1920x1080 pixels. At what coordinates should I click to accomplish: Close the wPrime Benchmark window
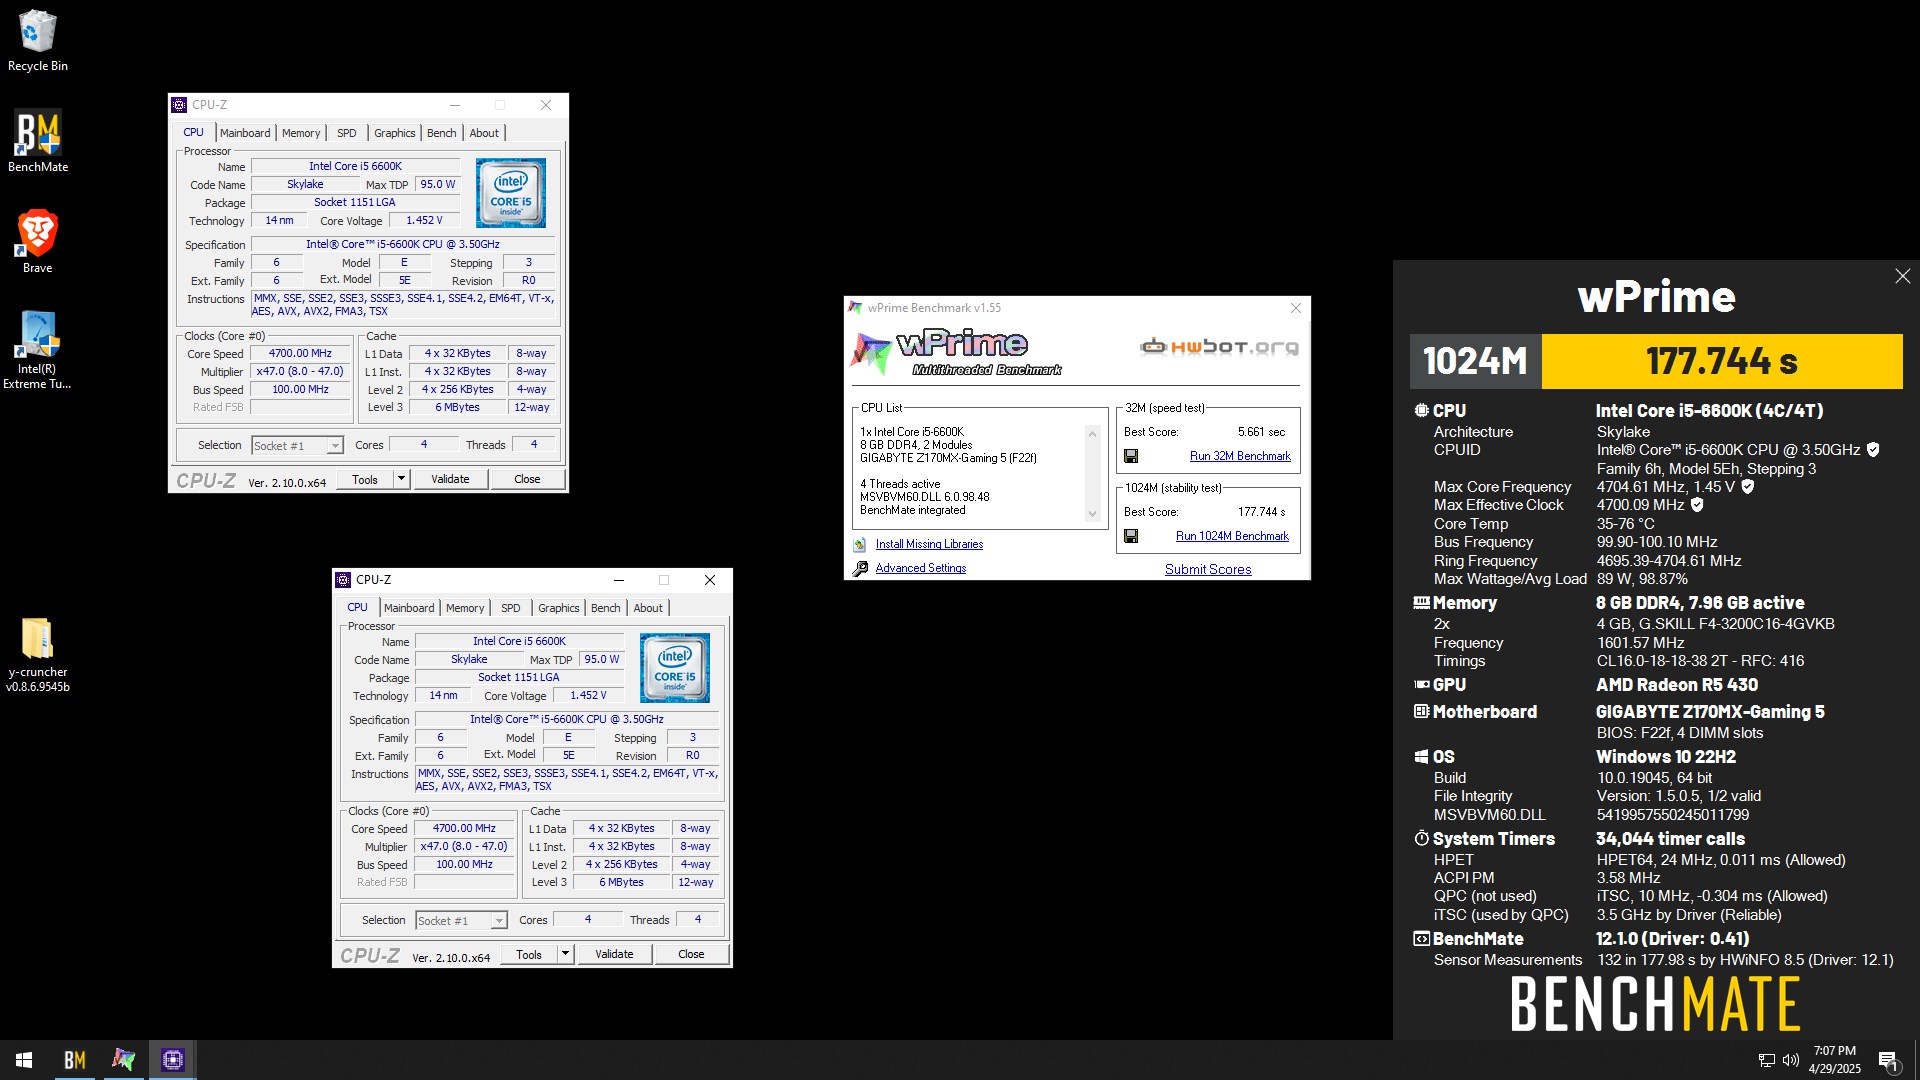coord(1296,308)
